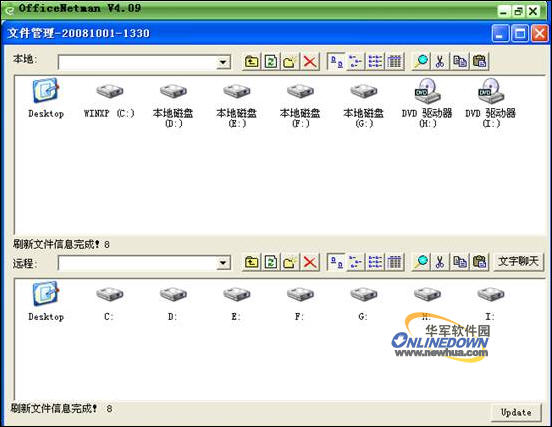The width and height of the screenshot is (552, 427).
Task: Select remote C: drive
Action: pyautogui.click(x=109, y=303)
